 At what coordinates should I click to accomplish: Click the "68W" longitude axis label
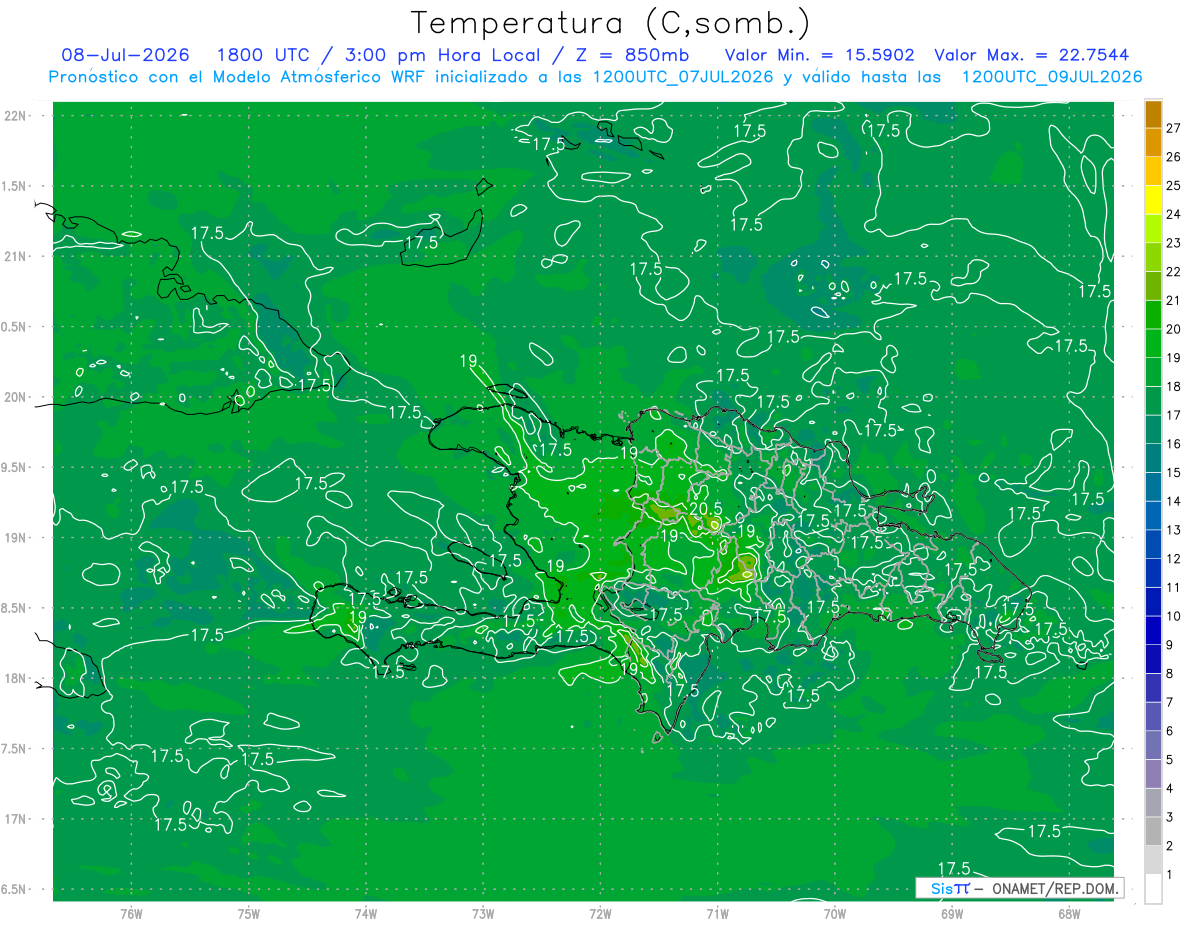tap(1069, 913)
